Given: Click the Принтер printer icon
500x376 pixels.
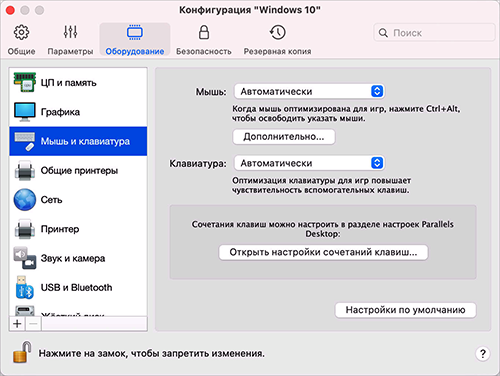Looking at the screenshot, I should click(25, 229).
